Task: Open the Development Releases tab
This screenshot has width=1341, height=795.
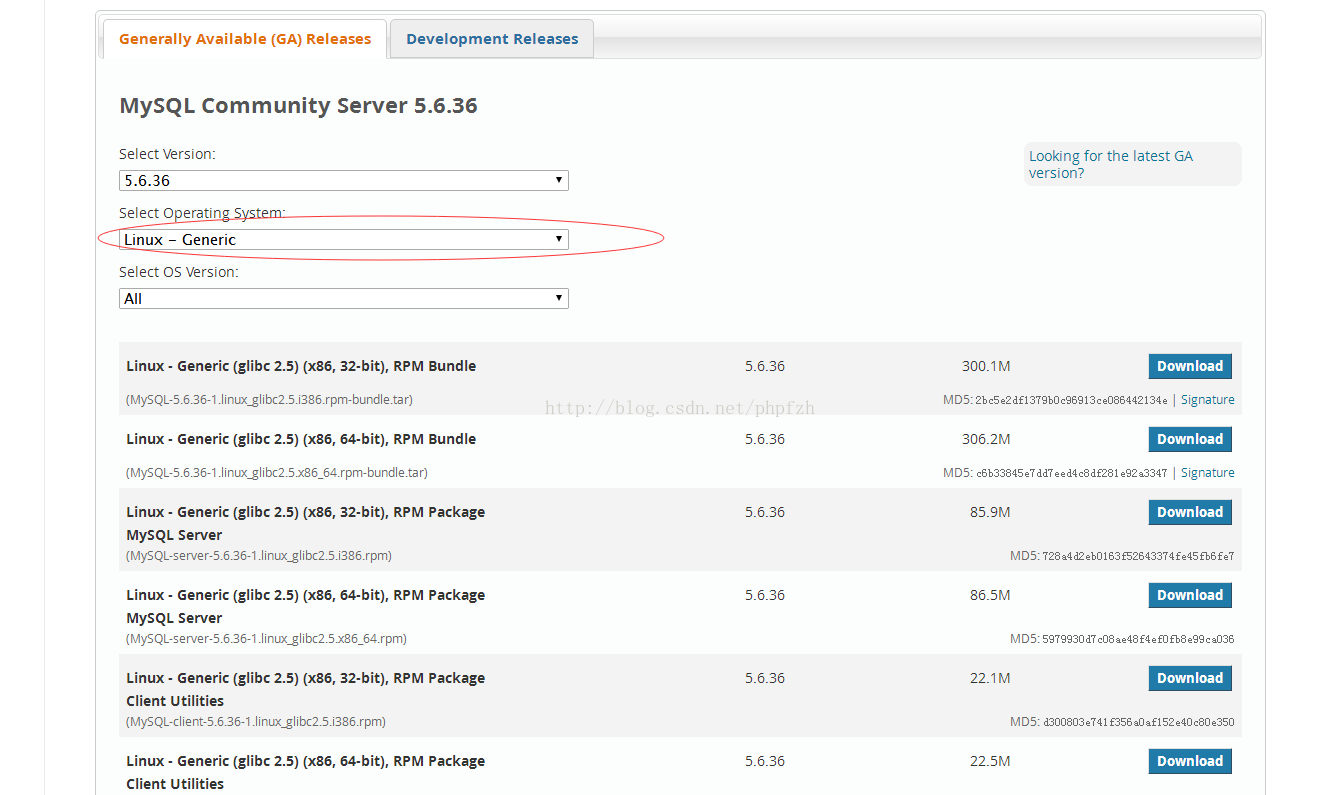Action: (x=492, y=39)
